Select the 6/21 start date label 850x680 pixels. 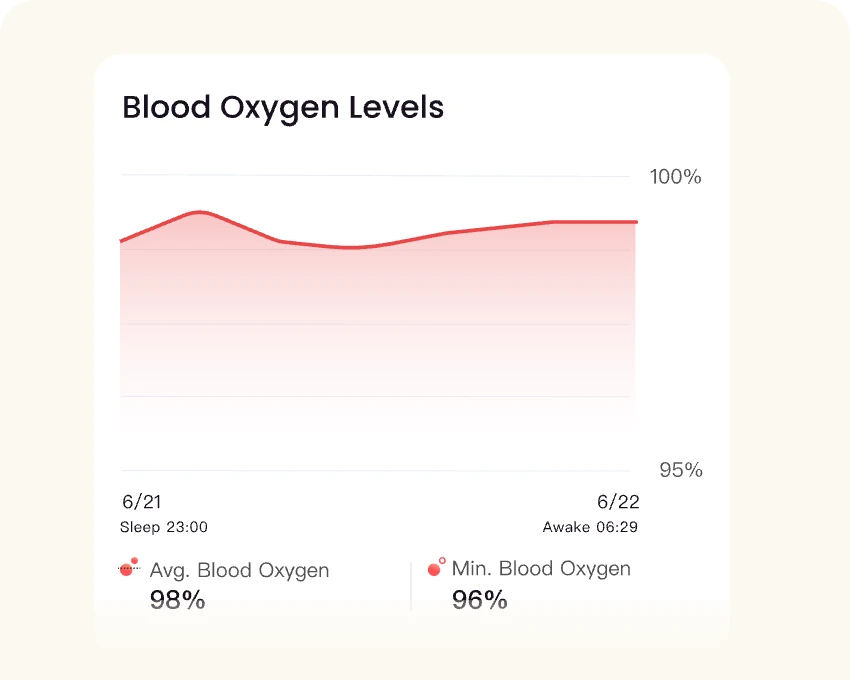(141, 502)
